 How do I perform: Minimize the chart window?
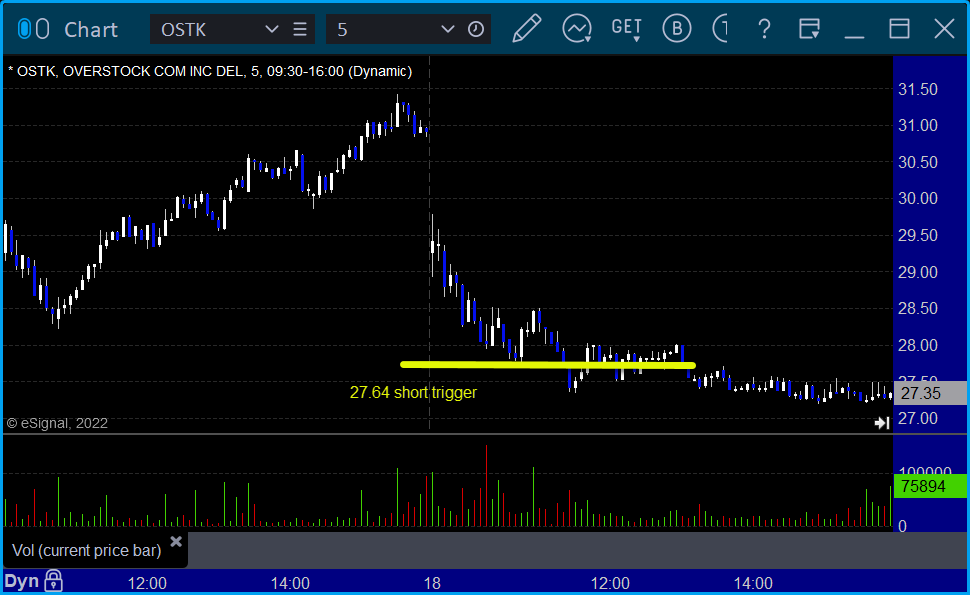click(854, 36)
